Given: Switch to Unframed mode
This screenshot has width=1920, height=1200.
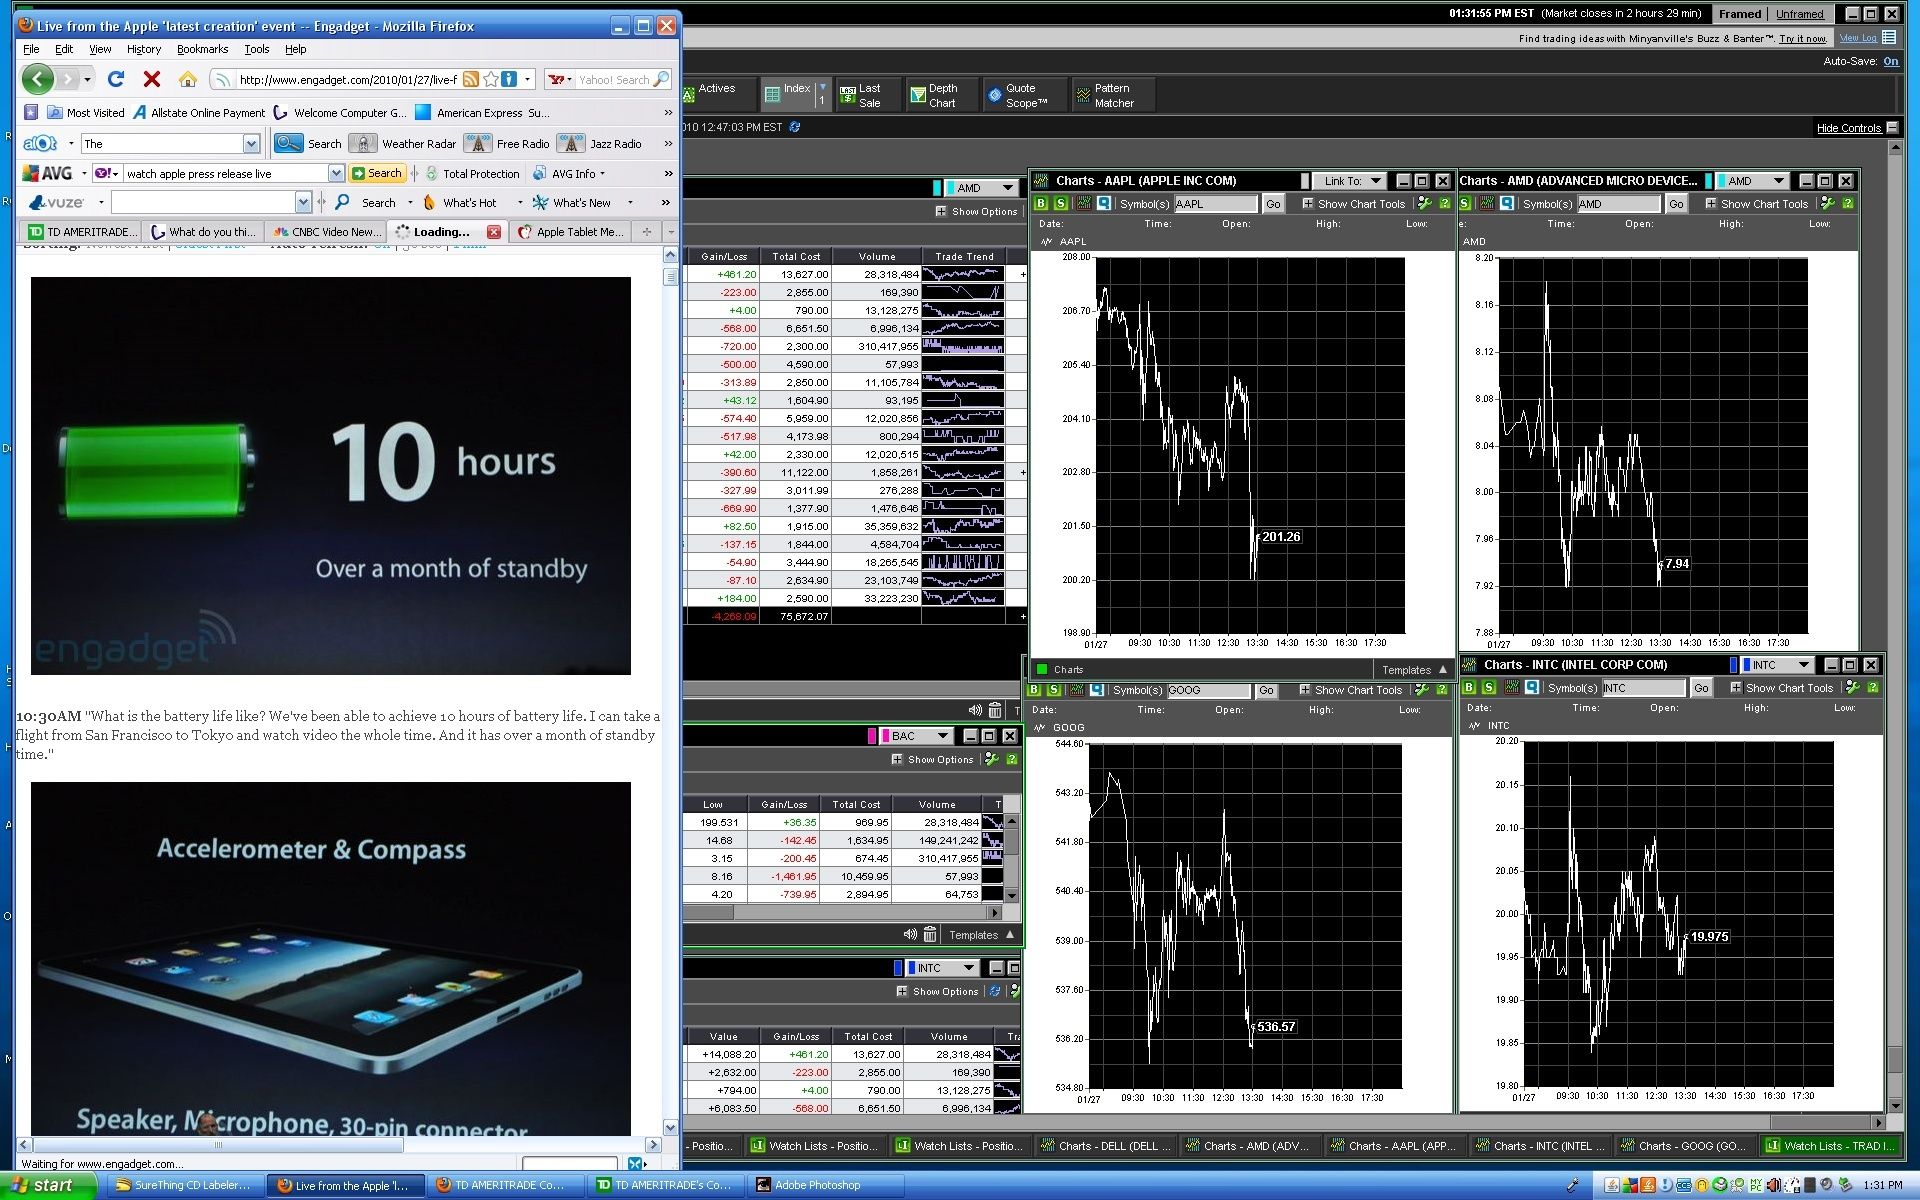Looking at the screenshot, I should tap(1800, 14).
